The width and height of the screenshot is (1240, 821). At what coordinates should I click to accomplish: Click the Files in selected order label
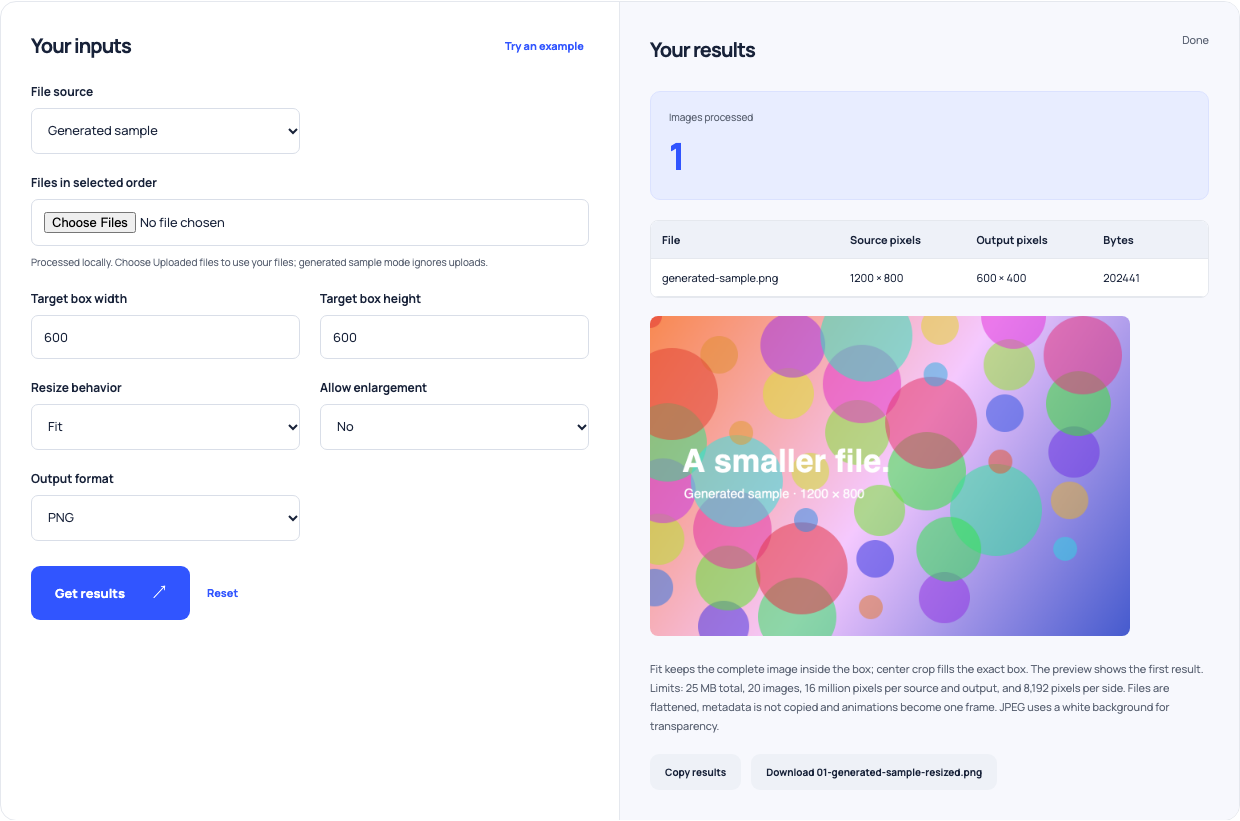[x=94, y=183]
